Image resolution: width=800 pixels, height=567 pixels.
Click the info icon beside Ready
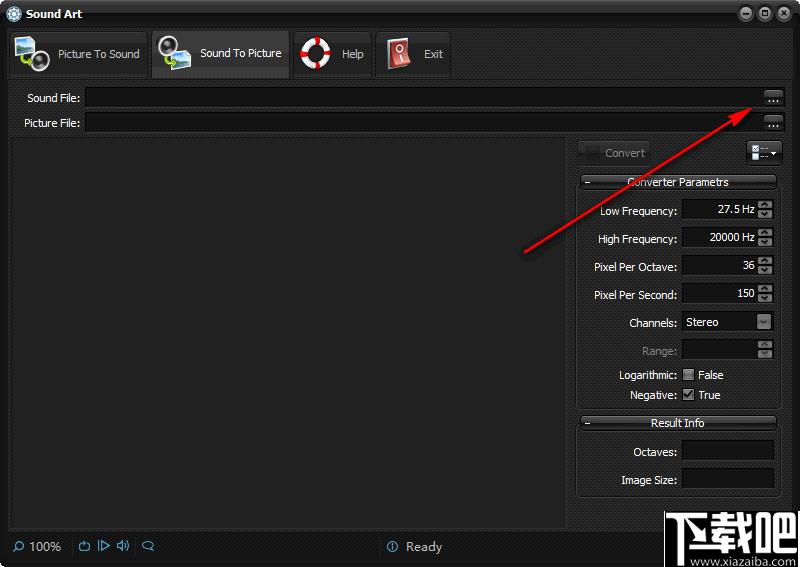point(392,547)
